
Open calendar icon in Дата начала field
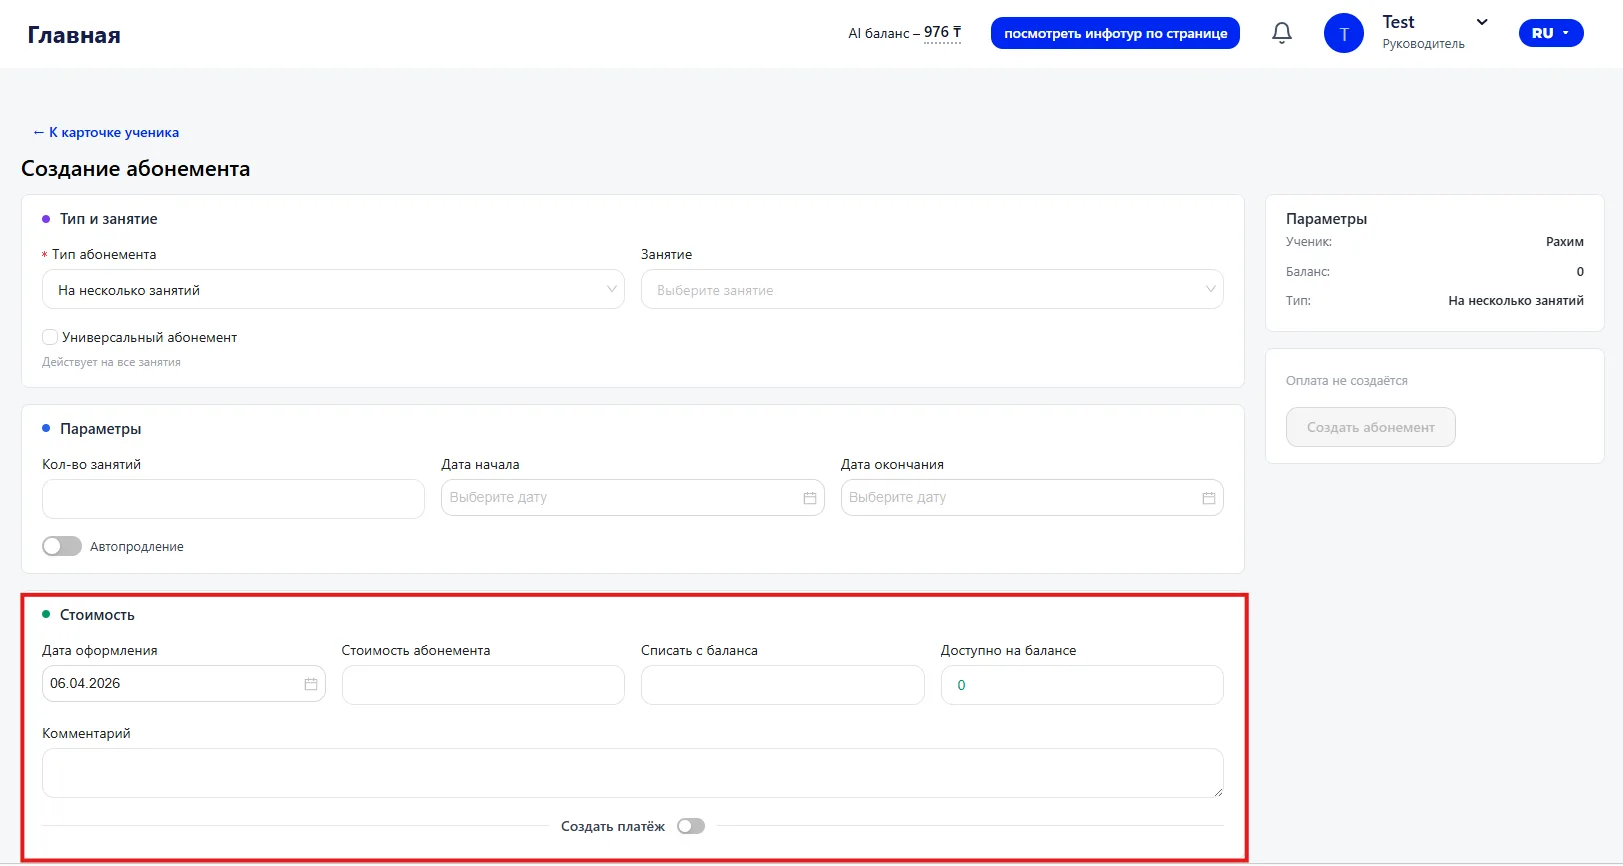pyautogui.click(x=810, y=498)
